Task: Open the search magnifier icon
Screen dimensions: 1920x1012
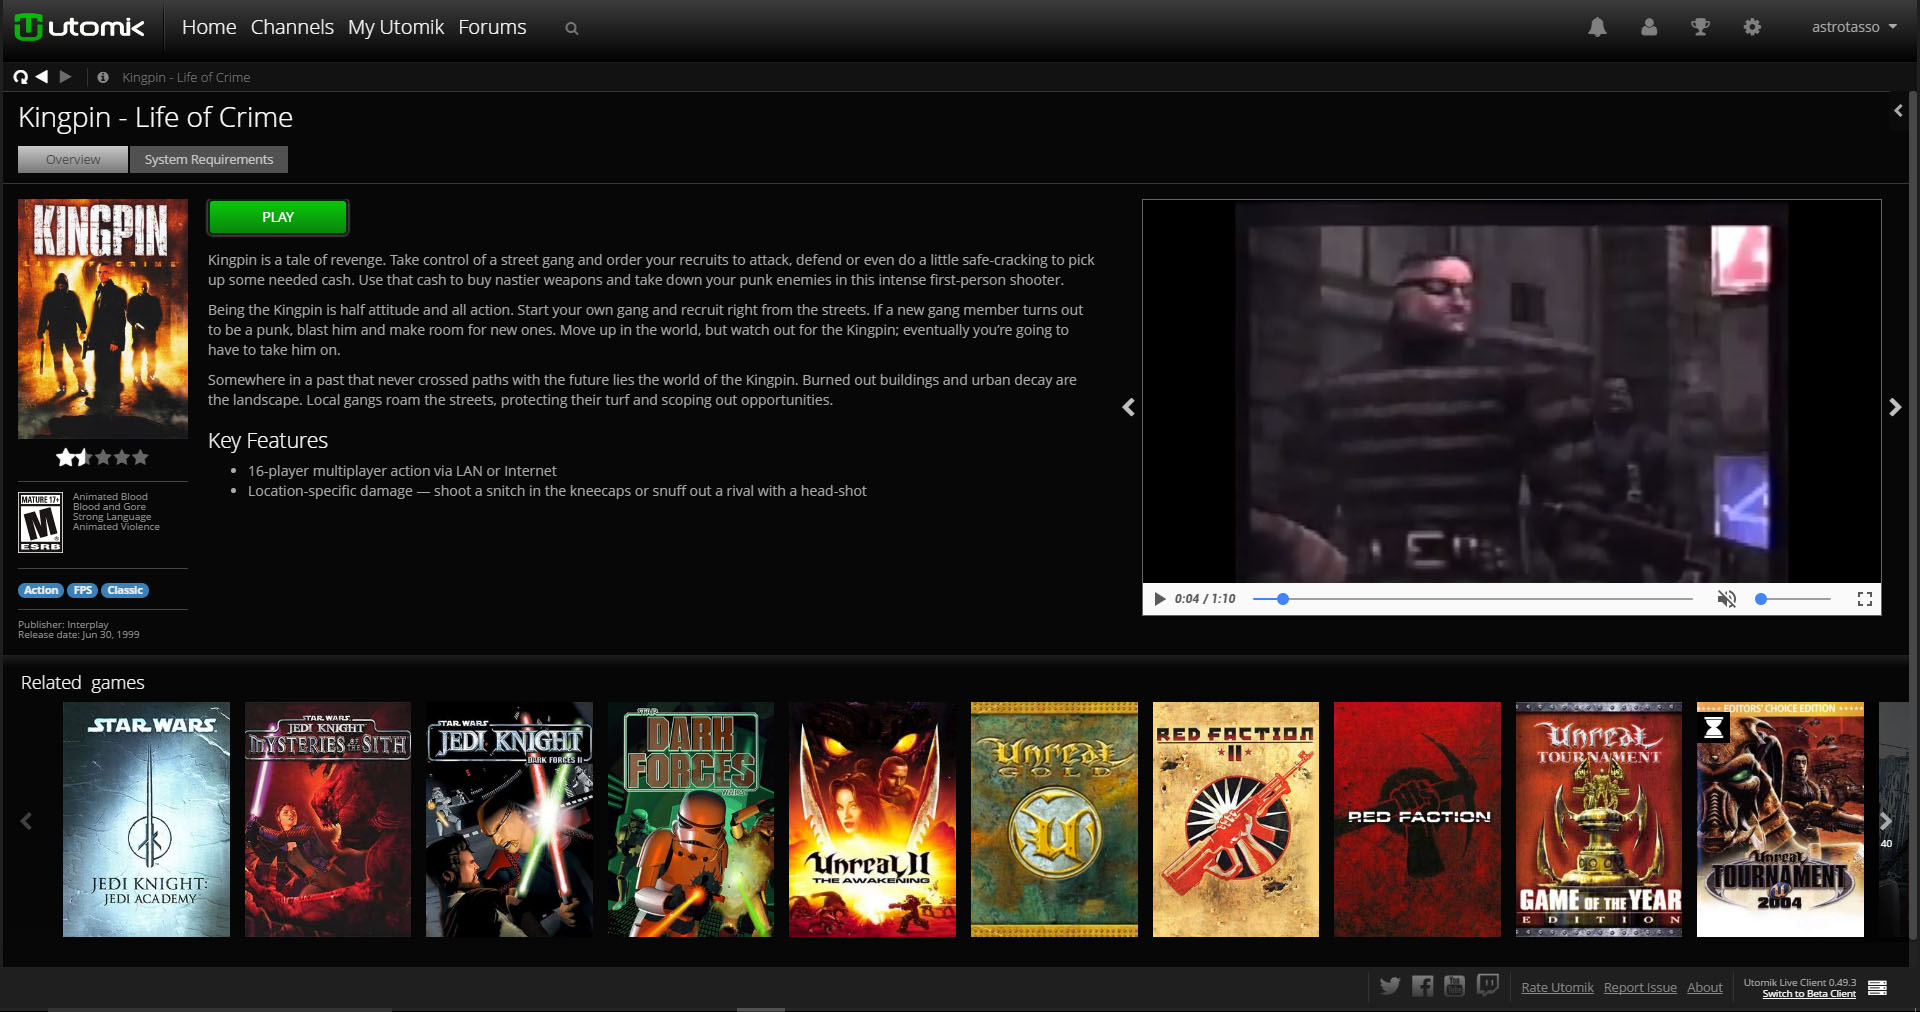Action: [x=572, y=28]
